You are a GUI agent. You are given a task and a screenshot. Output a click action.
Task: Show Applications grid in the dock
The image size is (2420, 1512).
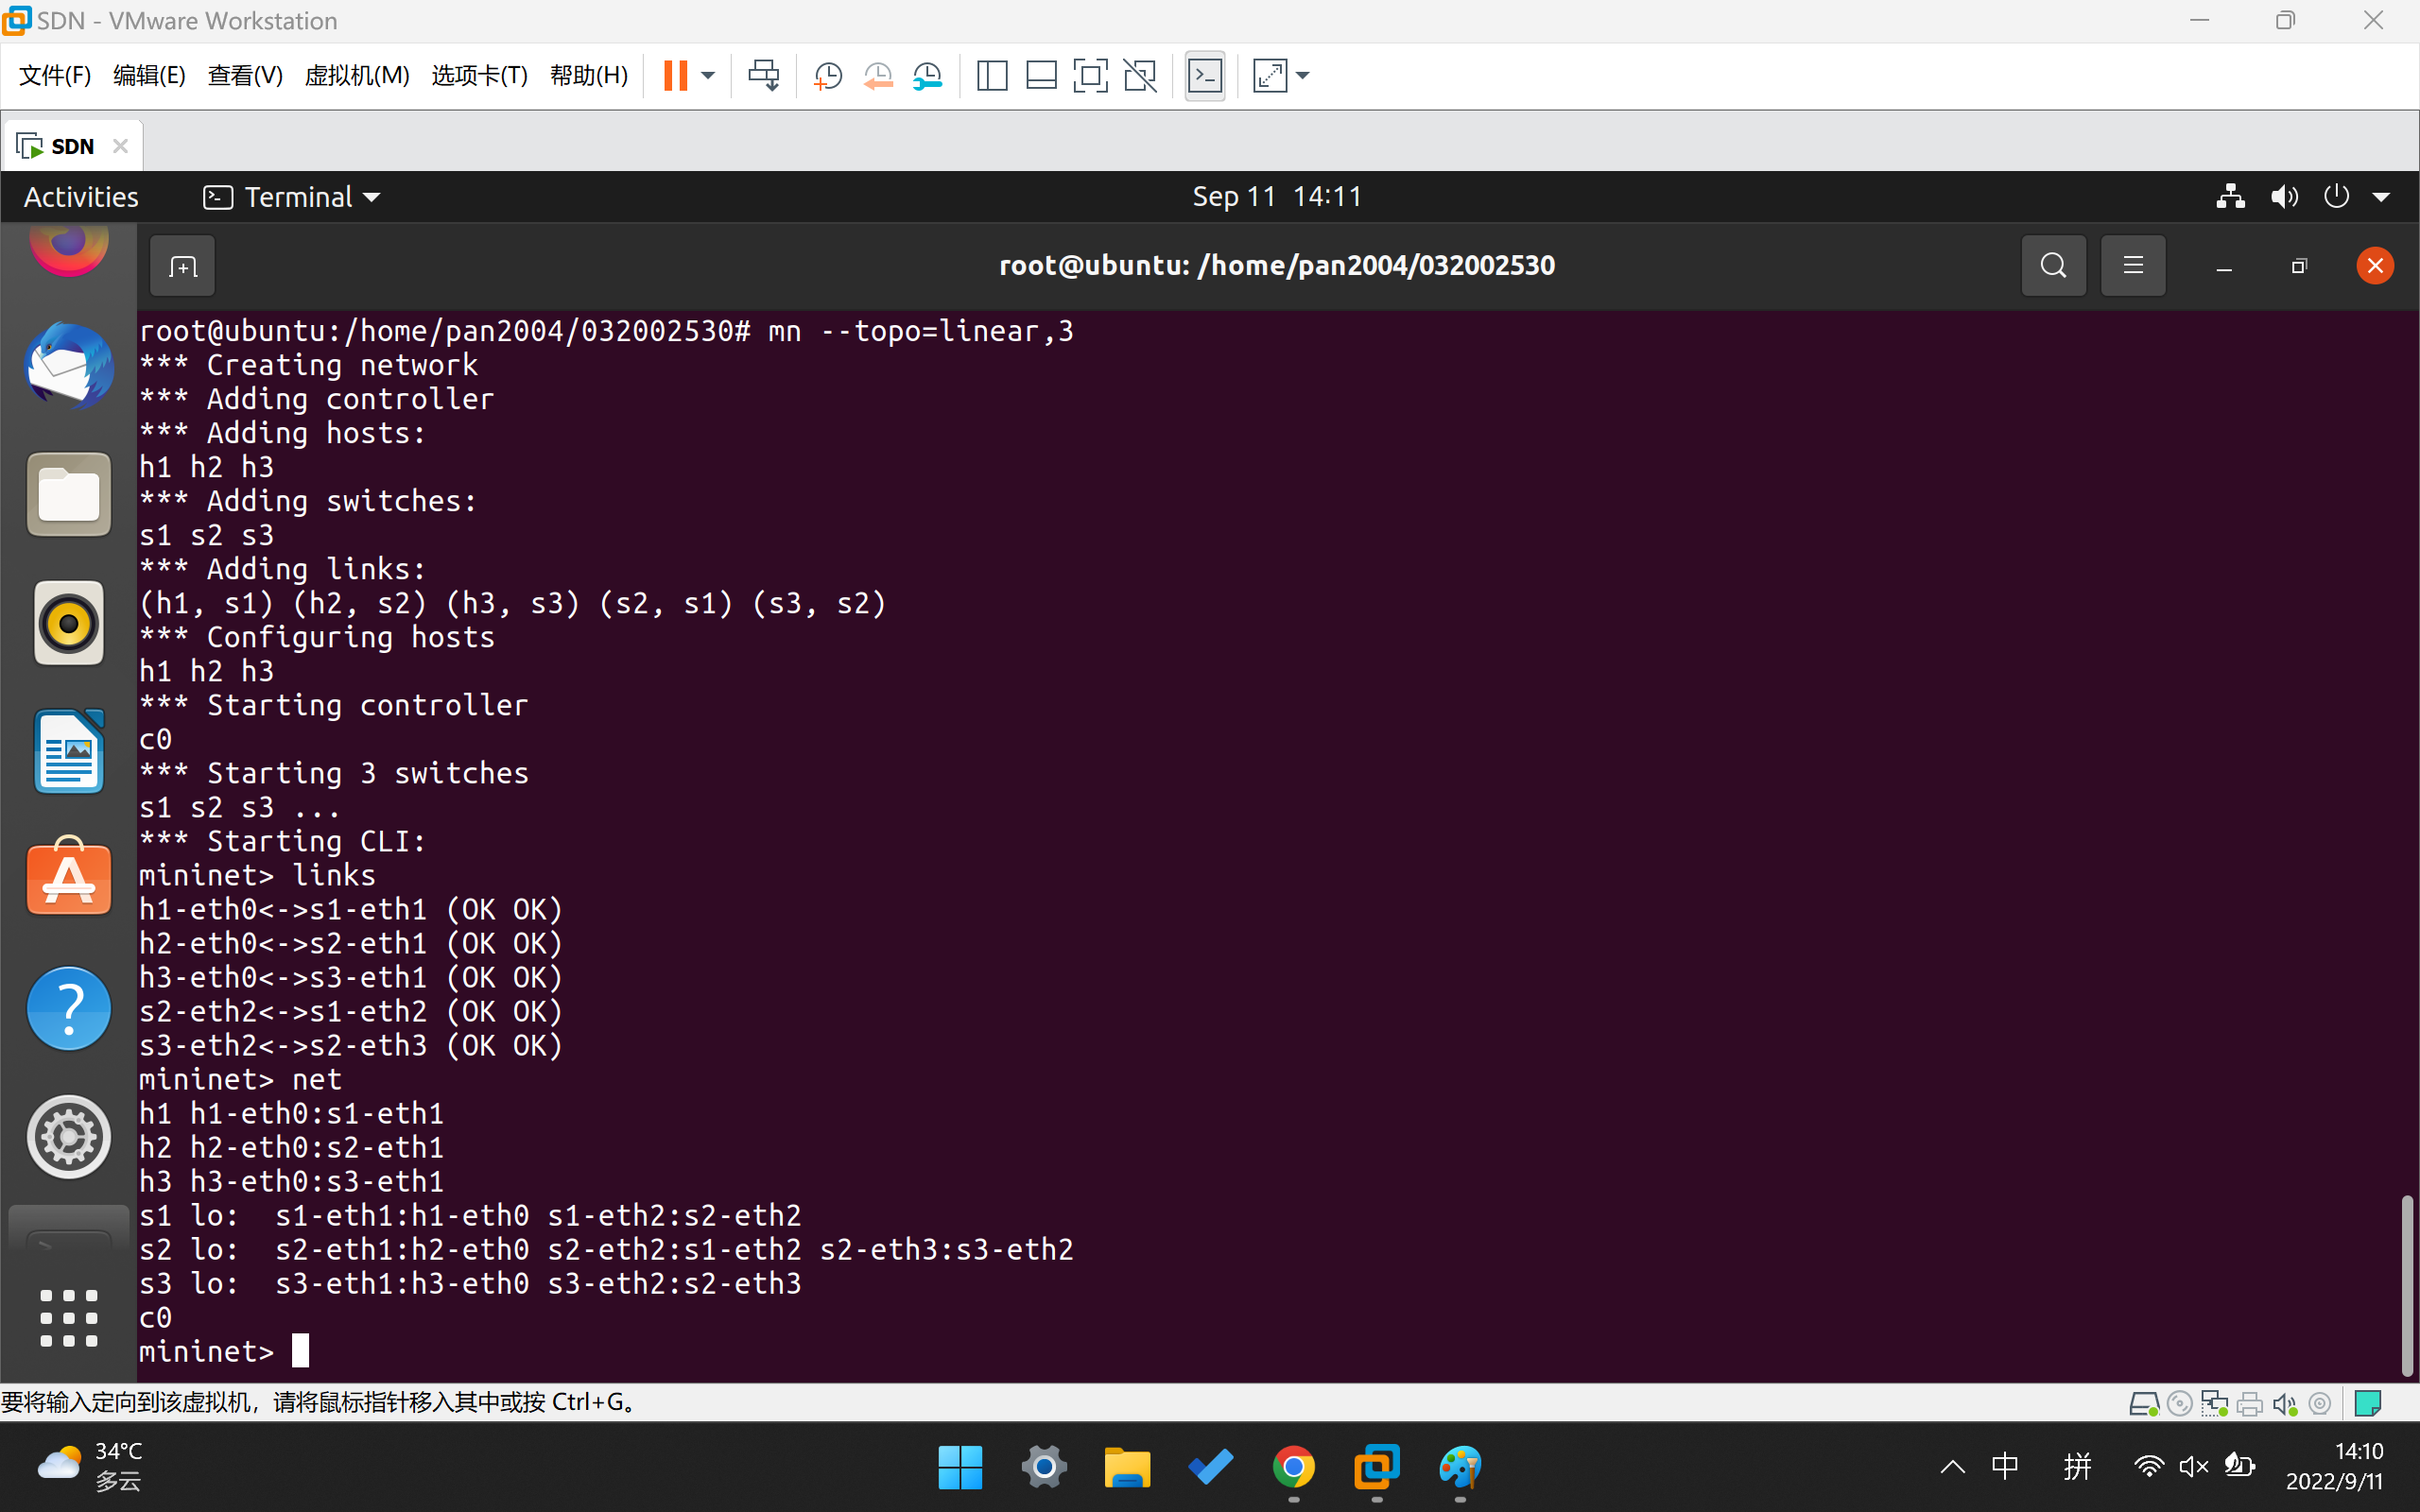click(x=68, y=1318)
